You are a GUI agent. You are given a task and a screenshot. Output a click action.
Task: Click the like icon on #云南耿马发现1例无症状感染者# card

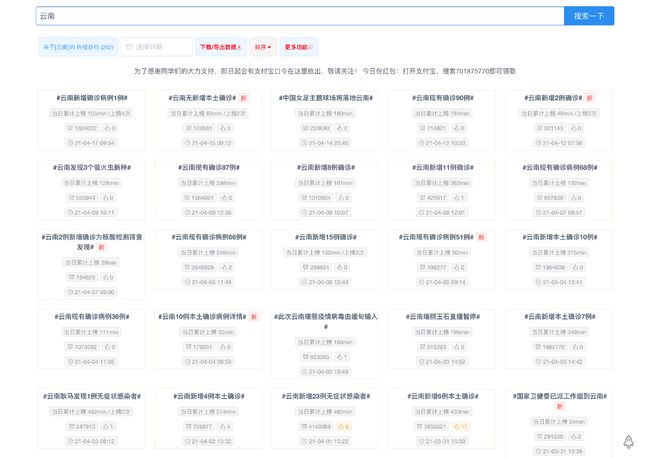click(x=105, y=426)
